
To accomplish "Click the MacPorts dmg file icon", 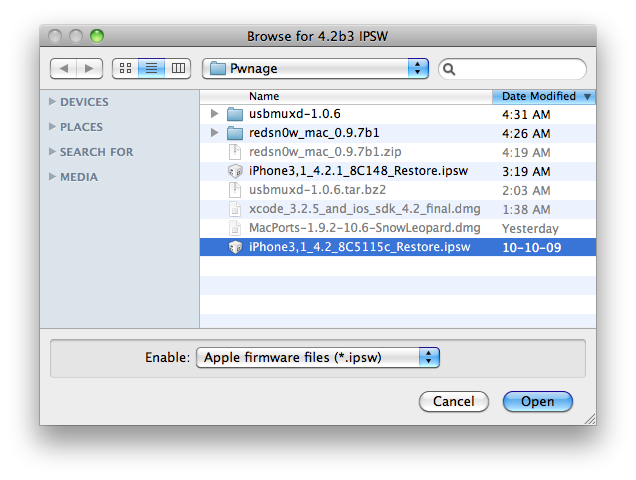I will point(235,228).
